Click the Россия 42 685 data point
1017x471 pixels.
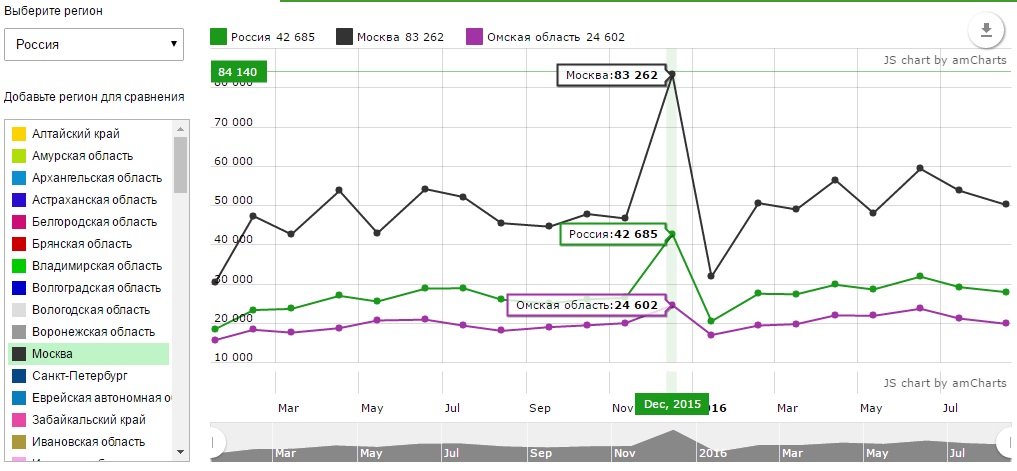(672, 234)
